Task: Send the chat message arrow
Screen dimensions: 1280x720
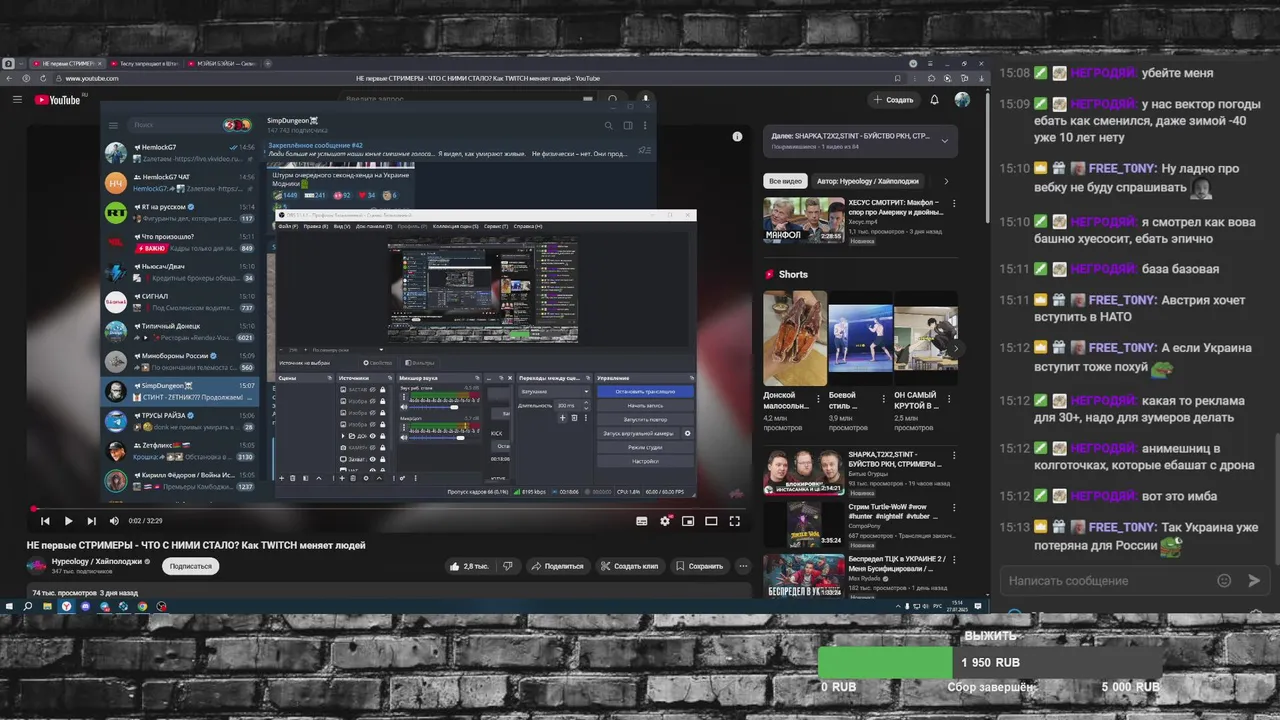Action: click(1254, 580)
